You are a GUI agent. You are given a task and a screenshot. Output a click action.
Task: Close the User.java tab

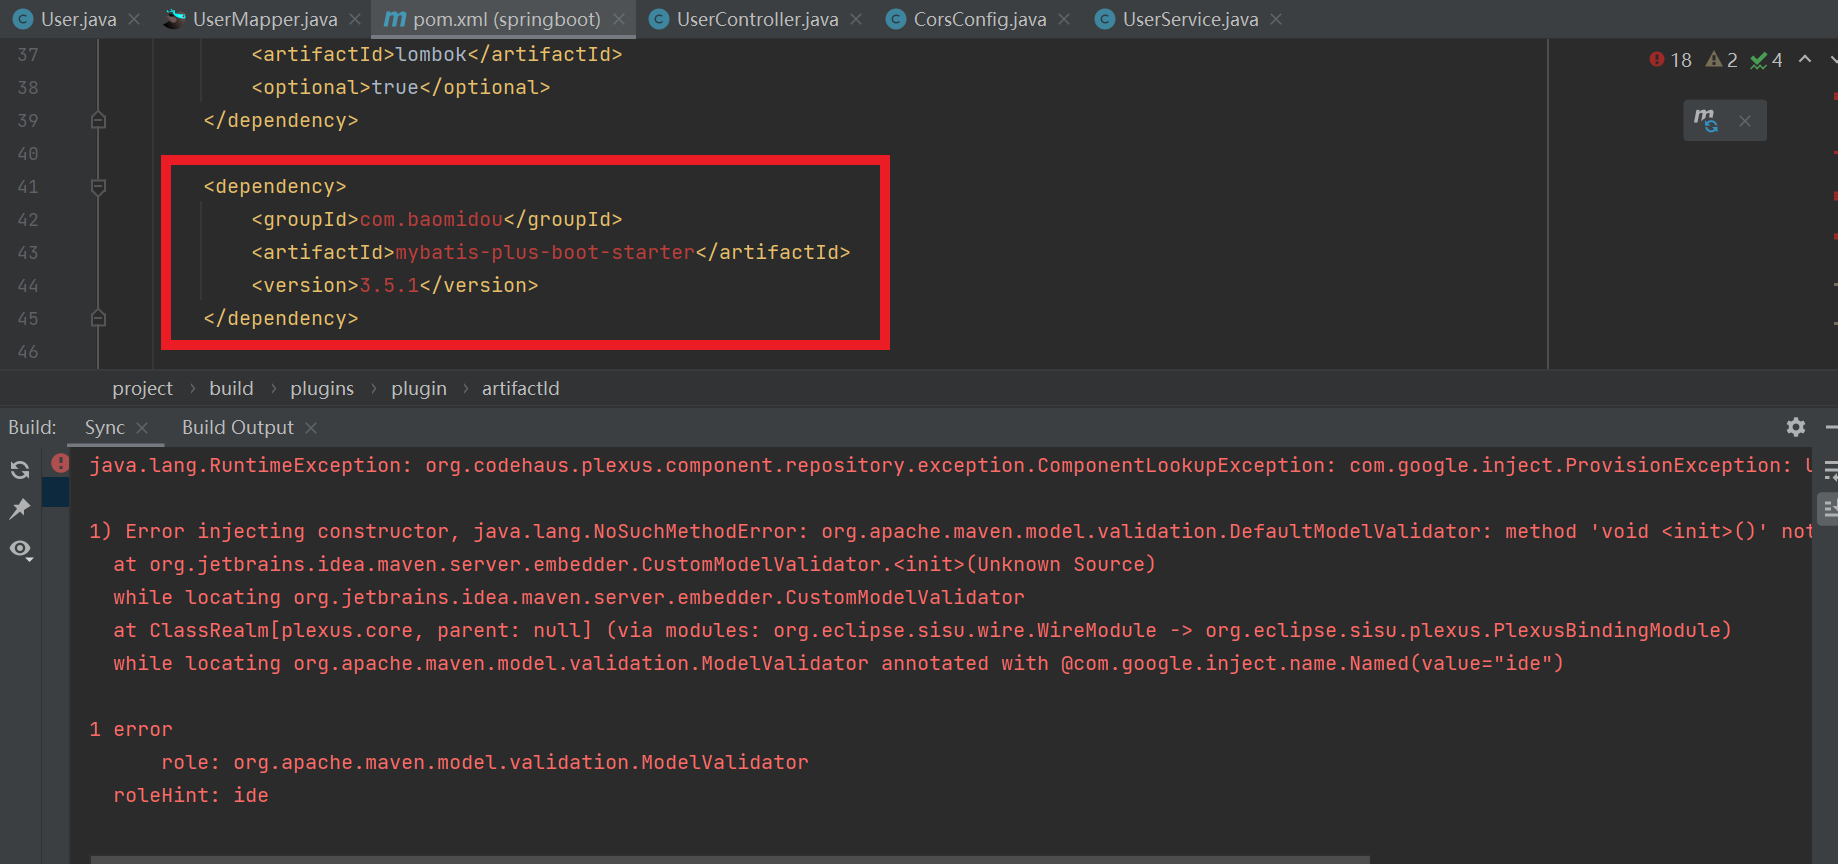134,19
